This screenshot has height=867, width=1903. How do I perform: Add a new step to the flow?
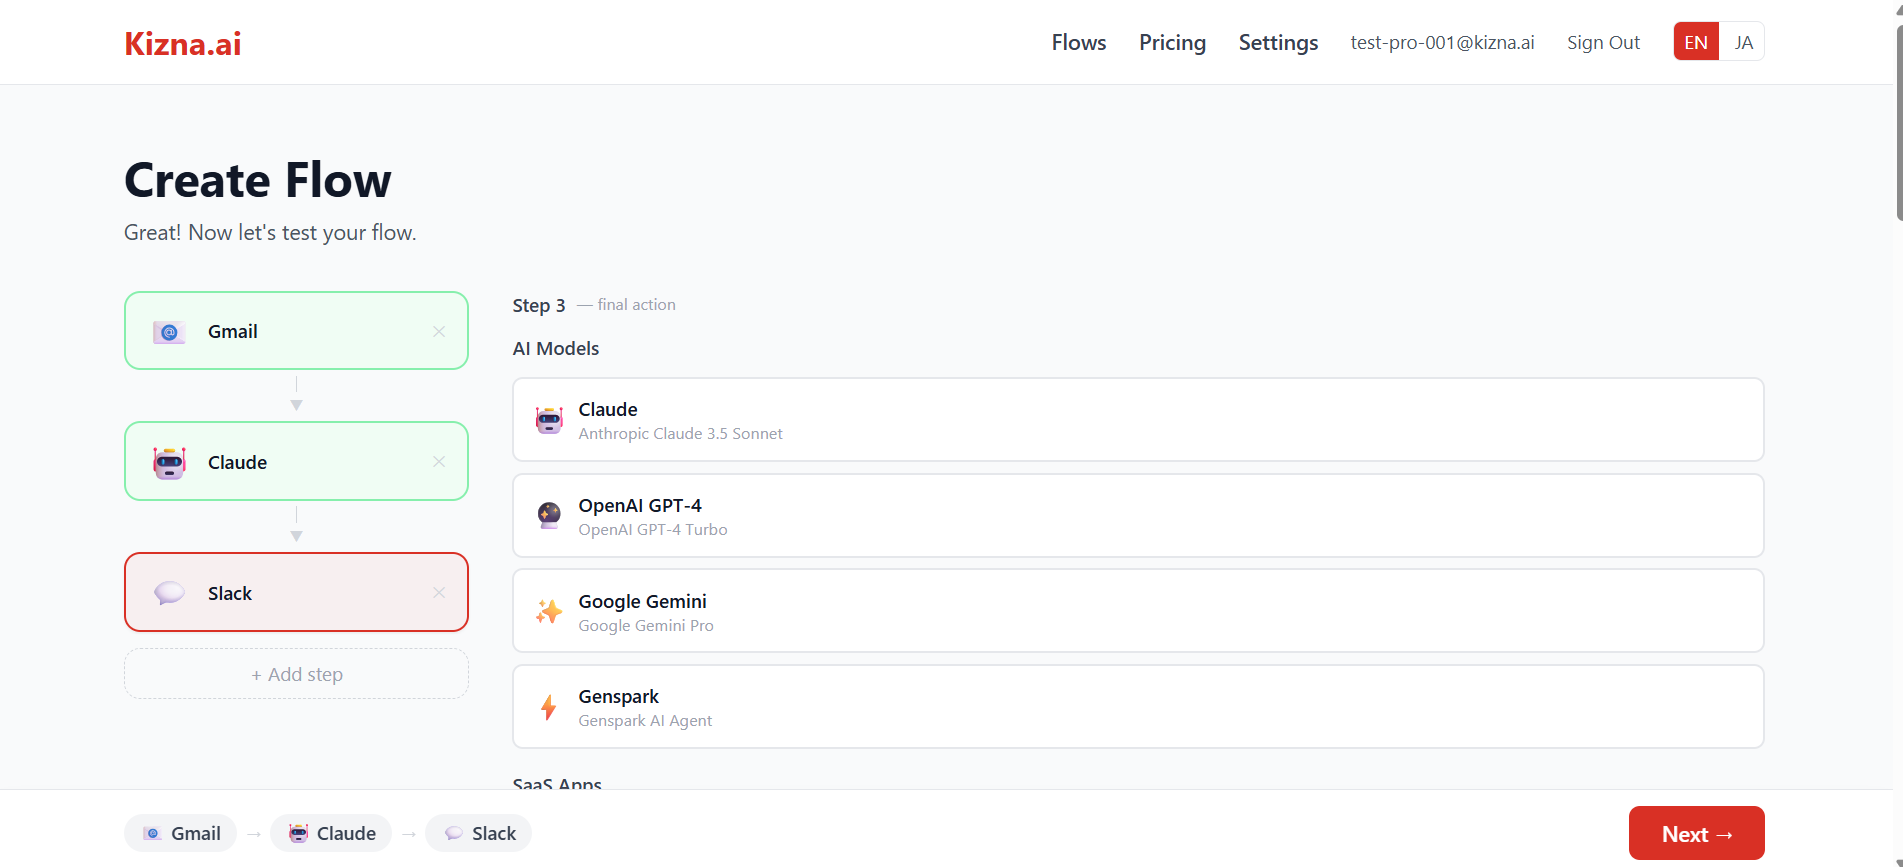pos(296,674)
